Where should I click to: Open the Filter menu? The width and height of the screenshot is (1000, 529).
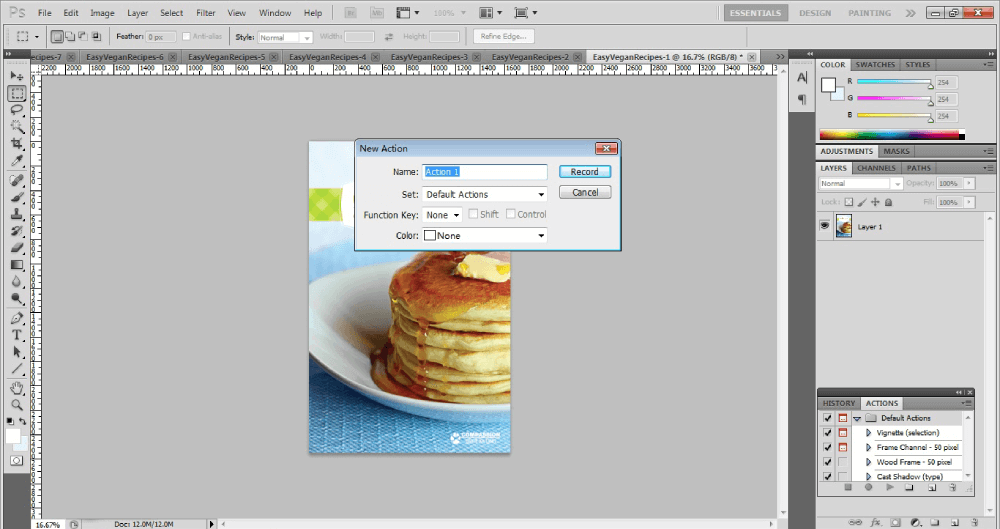[205, 13]
